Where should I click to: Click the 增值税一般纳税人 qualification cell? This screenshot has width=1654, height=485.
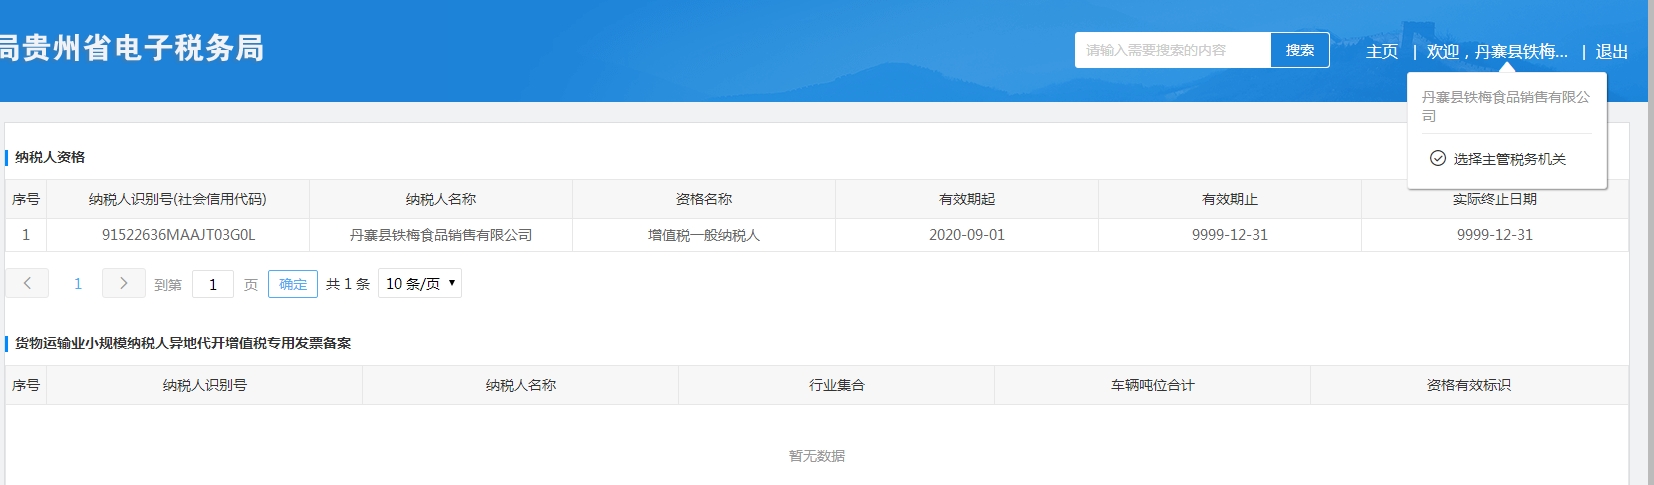[x=703, y=235]
